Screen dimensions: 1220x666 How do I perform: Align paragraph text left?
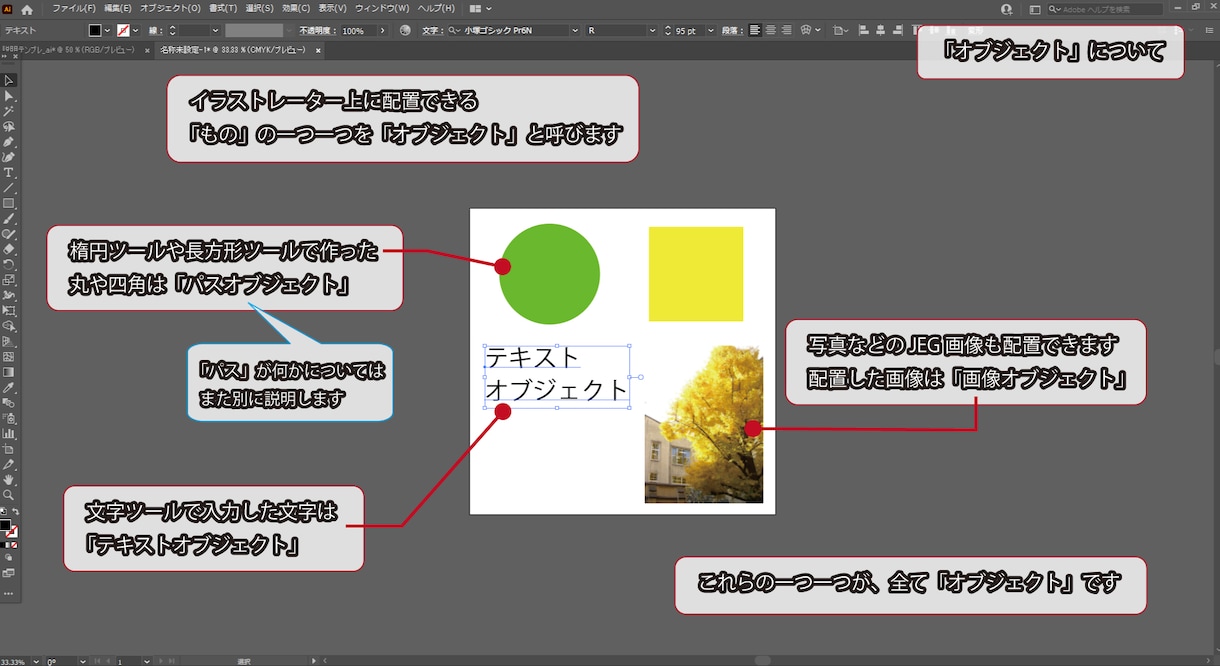point(755,30)
